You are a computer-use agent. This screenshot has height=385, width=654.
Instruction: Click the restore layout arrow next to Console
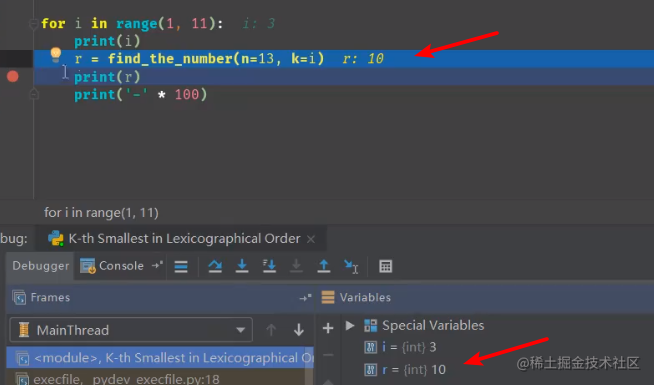click(157, 265)
